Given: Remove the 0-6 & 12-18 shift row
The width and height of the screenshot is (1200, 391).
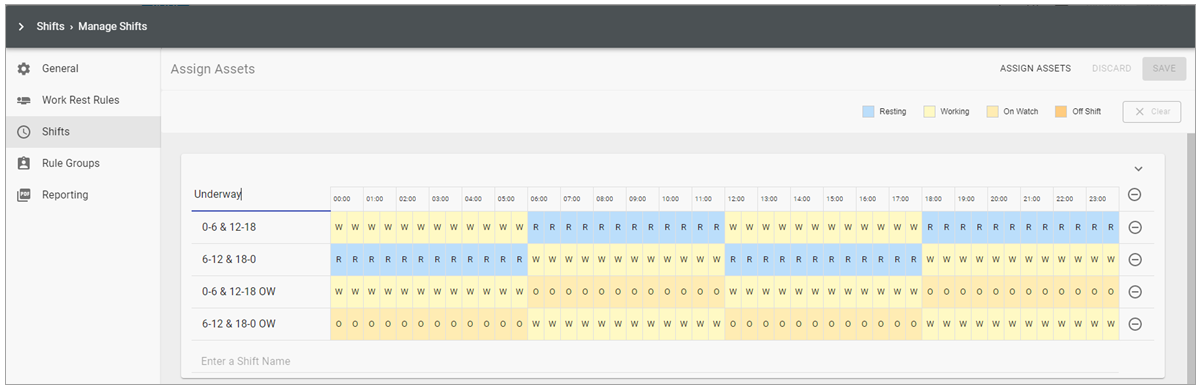Looking at the screenshot, I should (x=1134, y=227).
